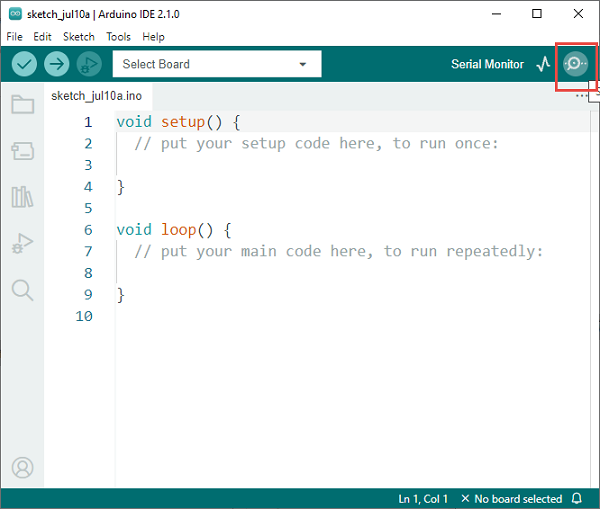Open the Sketchbook folder in sidebar

[x=23, y=104]
